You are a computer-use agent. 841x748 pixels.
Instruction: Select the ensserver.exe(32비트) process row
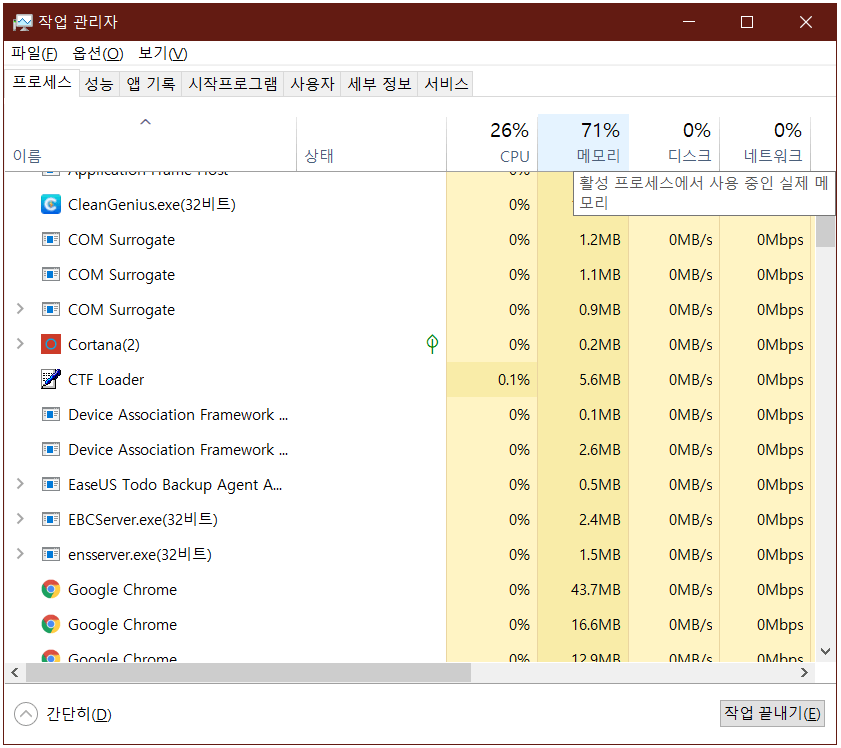click(140, 554)
